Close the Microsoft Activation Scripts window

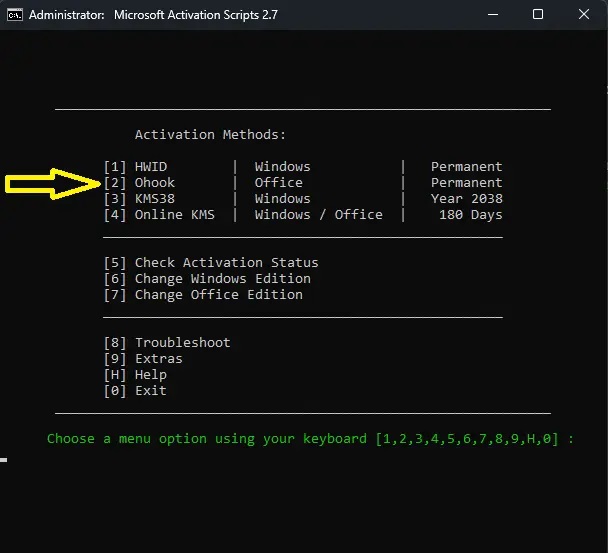584,15
